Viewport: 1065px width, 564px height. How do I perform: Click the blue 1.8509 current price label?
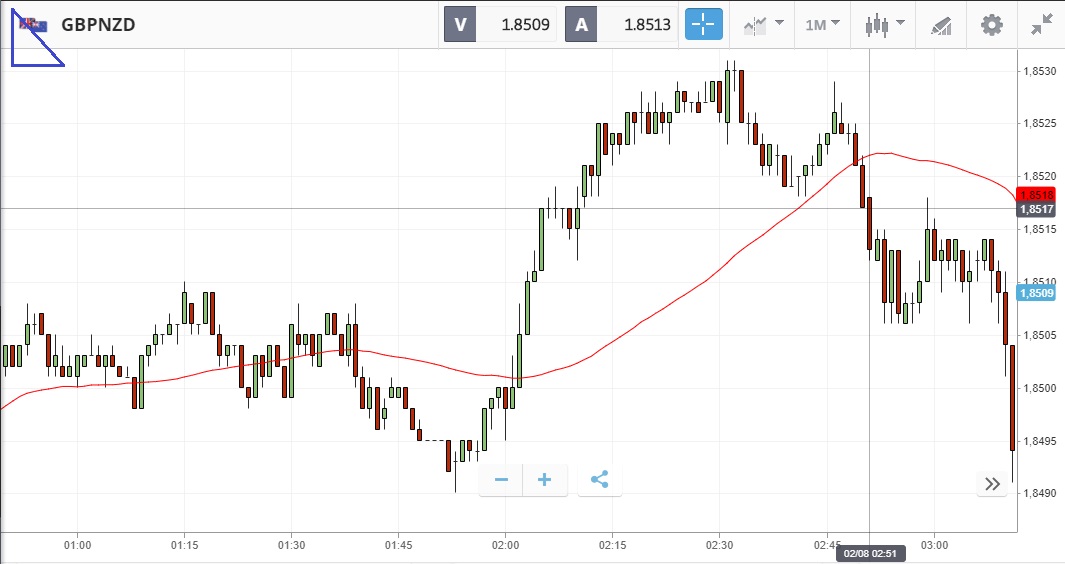(x=1035, y=293)
